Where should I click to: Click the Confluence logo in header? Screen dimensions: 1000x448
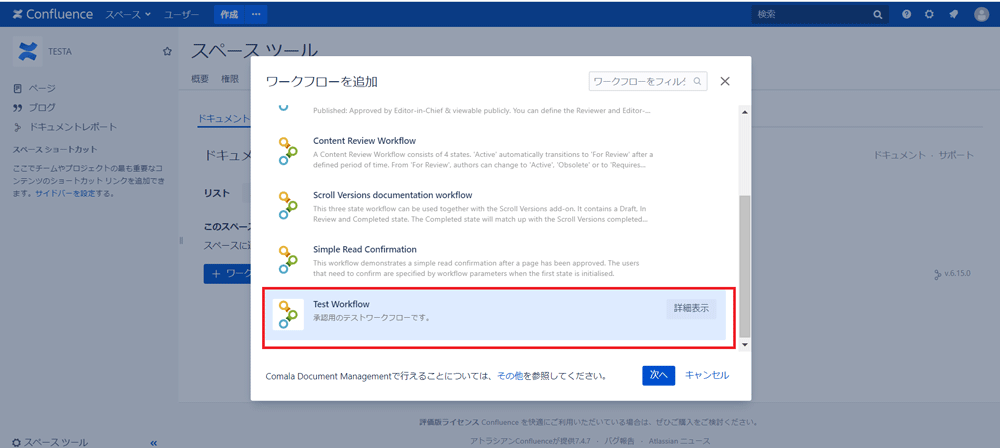click(52, 14)
